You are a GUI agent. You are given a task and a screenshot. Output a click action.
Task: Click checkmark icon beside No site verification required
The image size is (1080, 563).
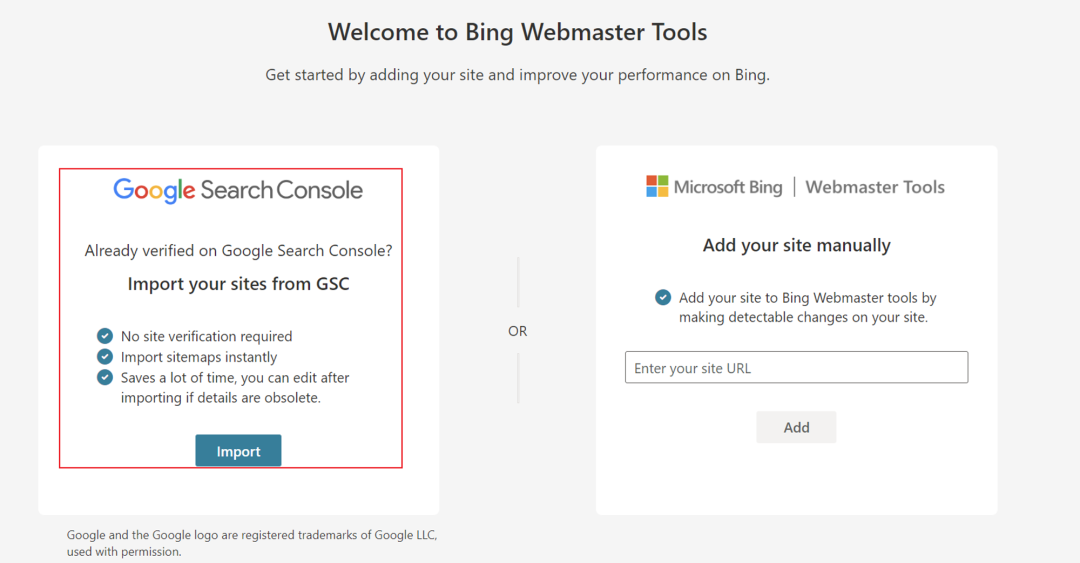pyautogui.click(x=105, y=336)
